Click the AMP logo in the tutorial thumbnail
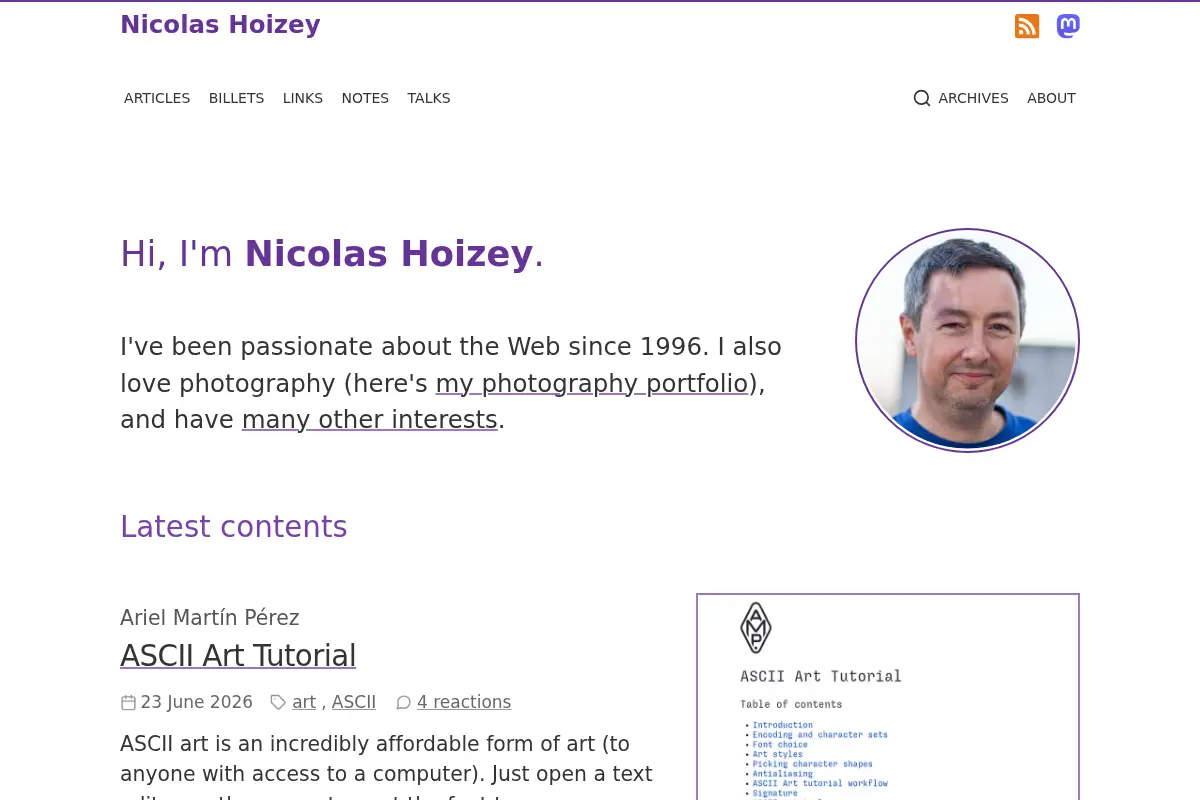 [756, 627]
